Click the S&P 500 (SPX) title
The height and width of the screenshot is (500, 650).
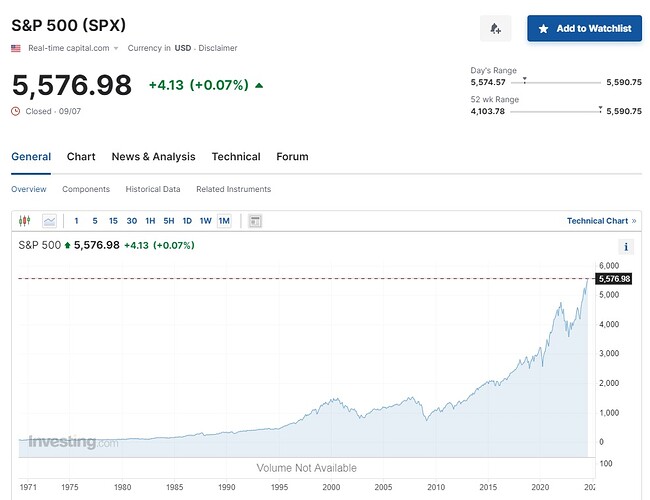[x=68, y=25]
